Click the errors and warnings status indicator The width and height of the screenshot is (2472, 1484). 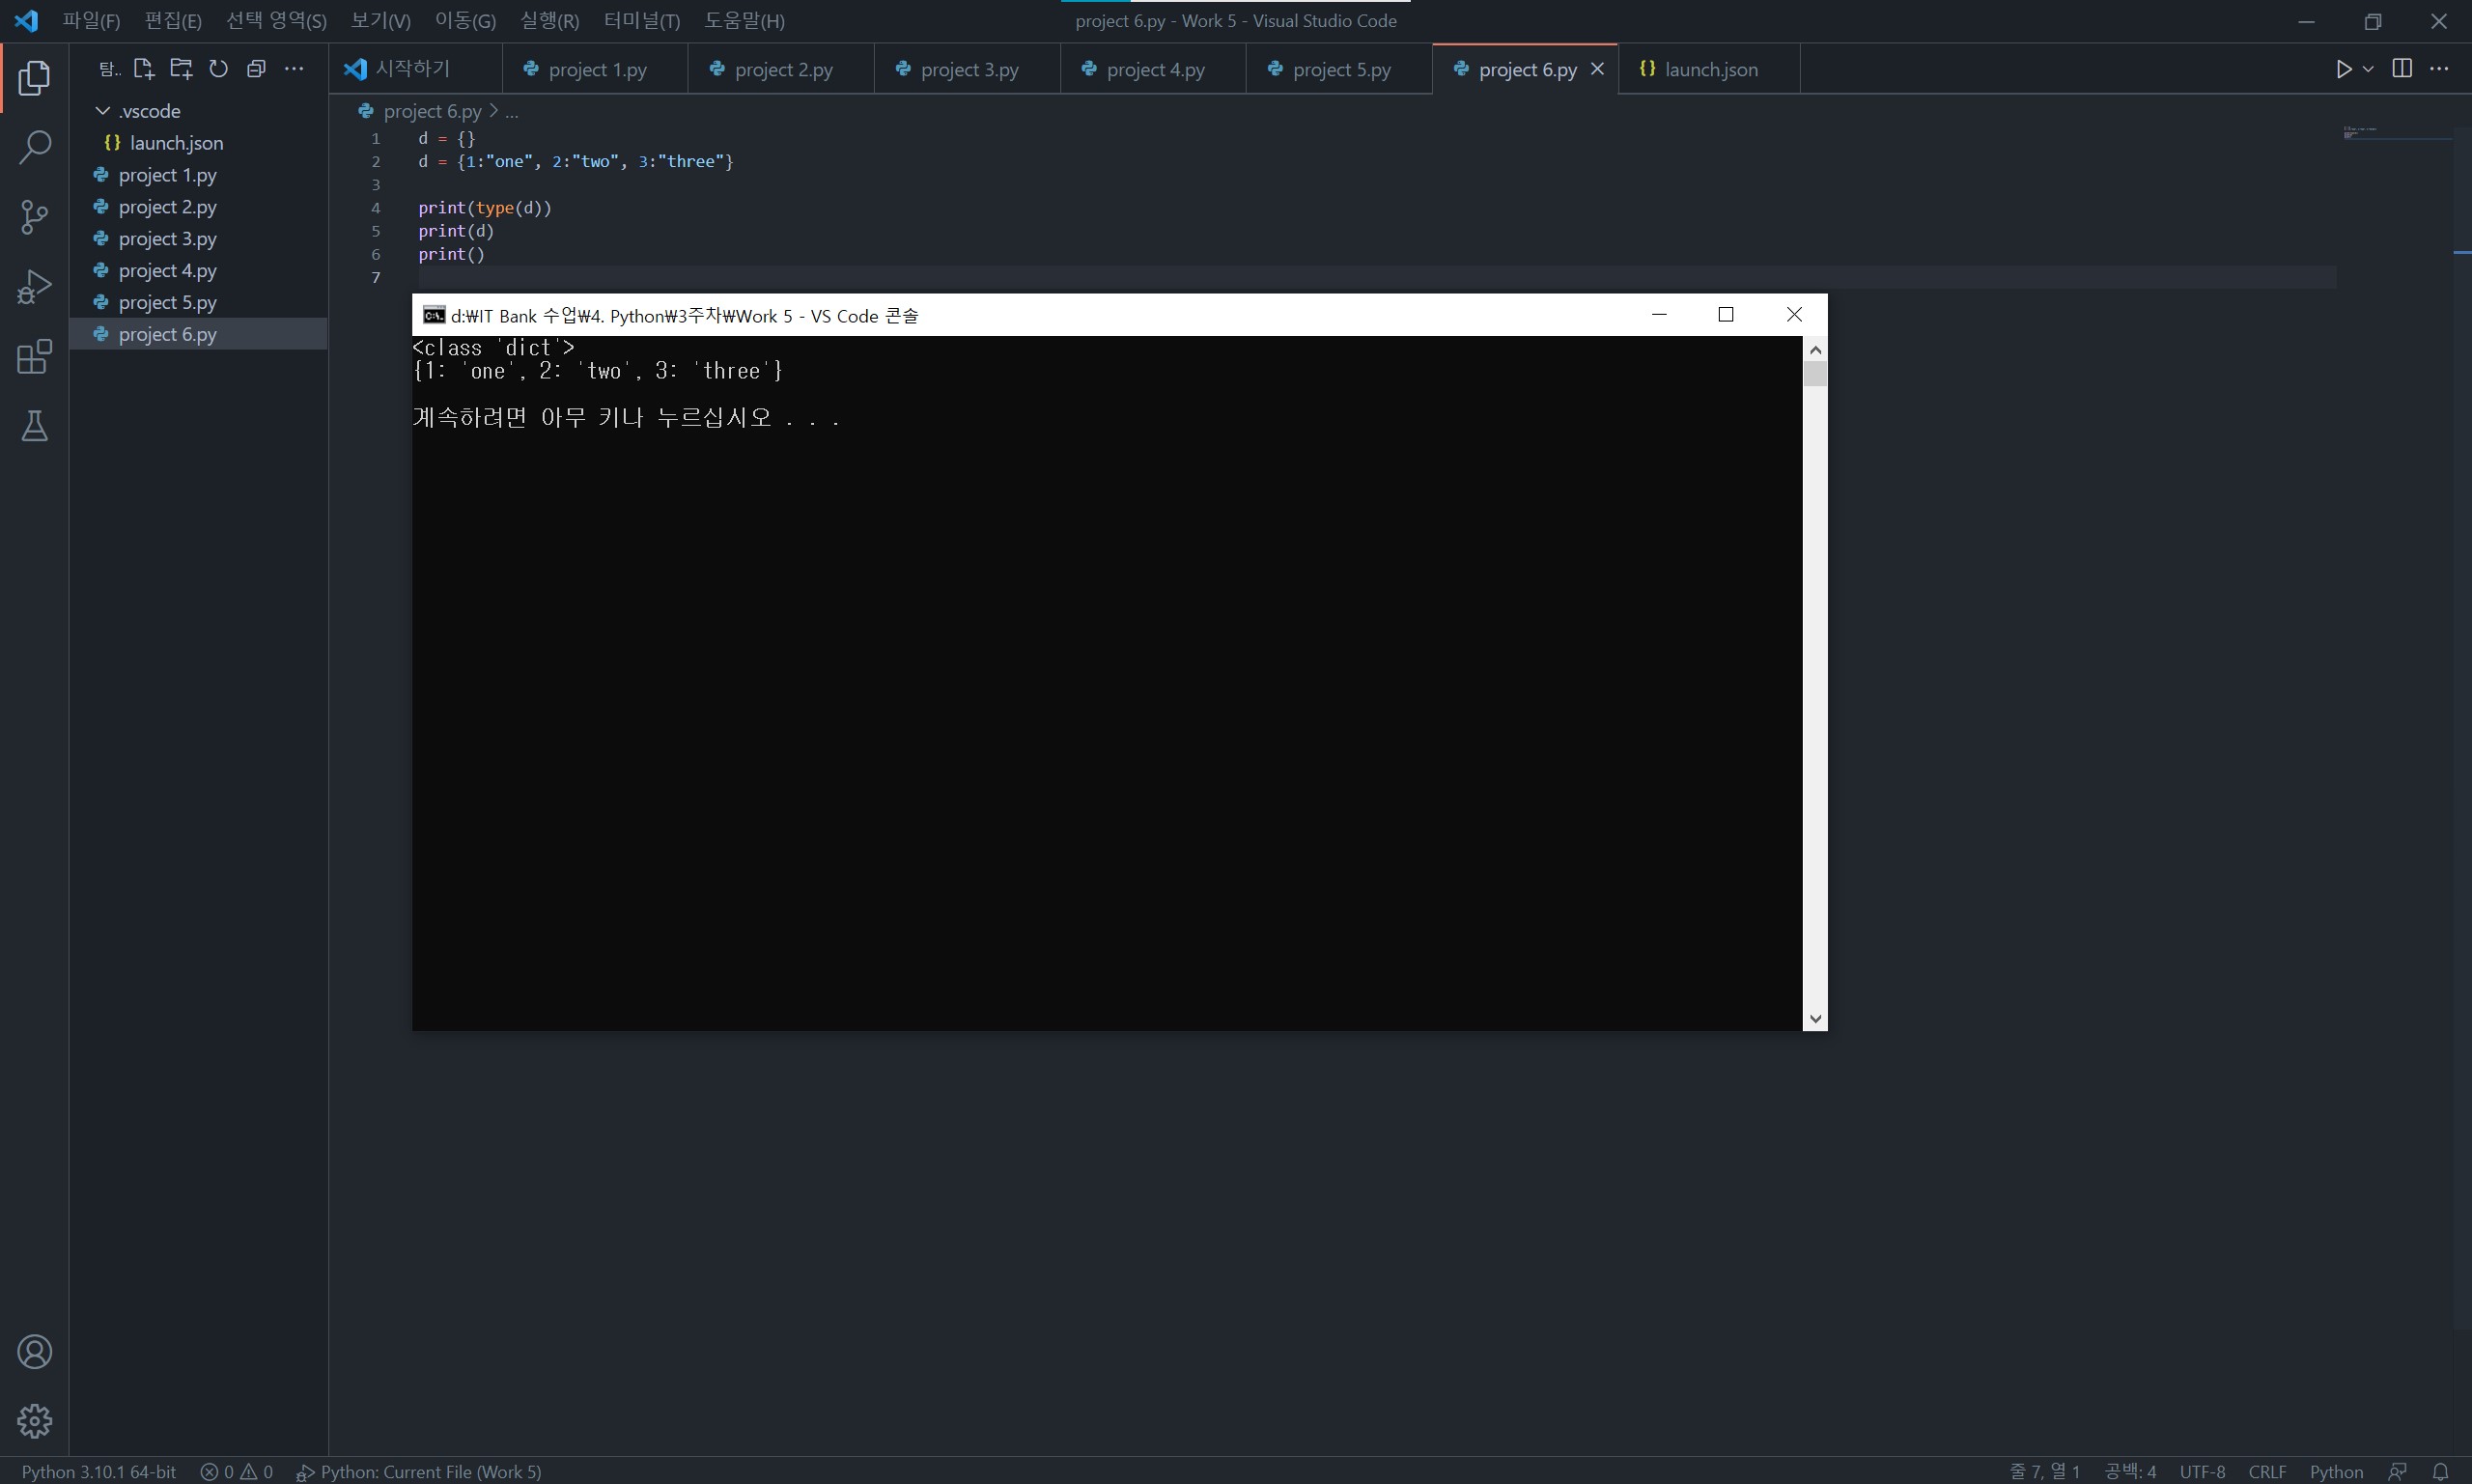point(237,1472)
